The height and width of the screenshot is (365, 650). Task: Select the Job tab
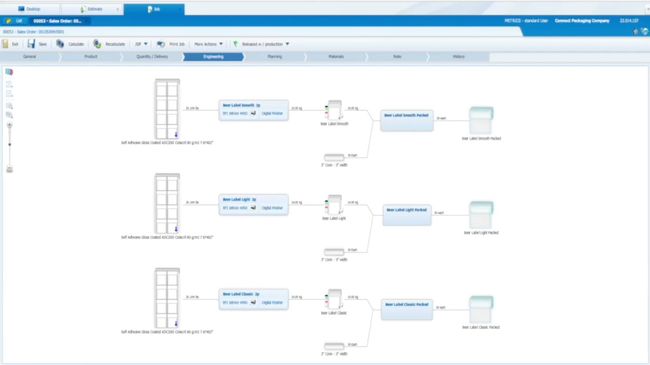click(x=154, y=9)
